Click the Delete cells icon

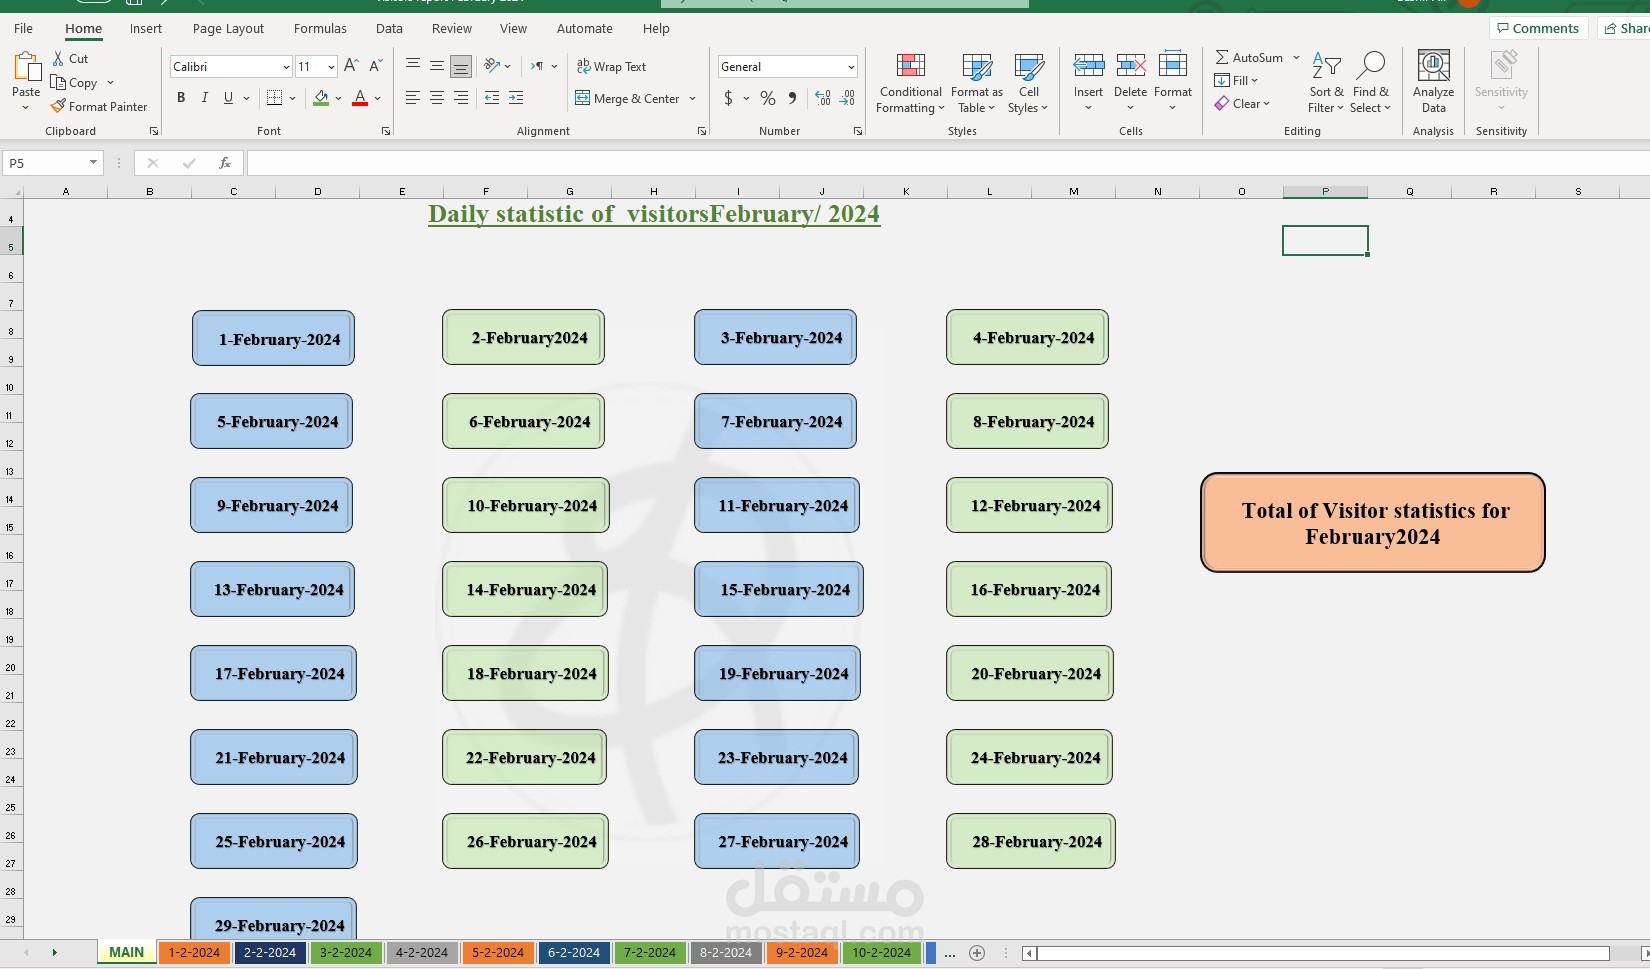tap(1130, 66)
